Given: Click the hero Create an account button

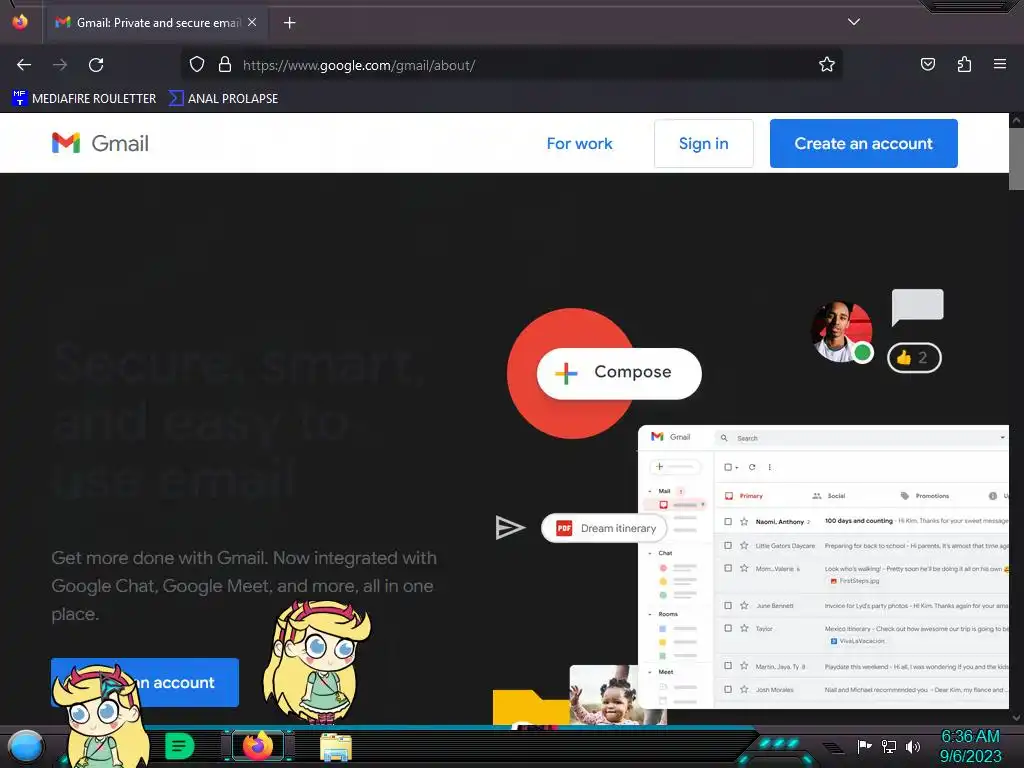Looking at the screenshot, I should (x=145, y=682).
